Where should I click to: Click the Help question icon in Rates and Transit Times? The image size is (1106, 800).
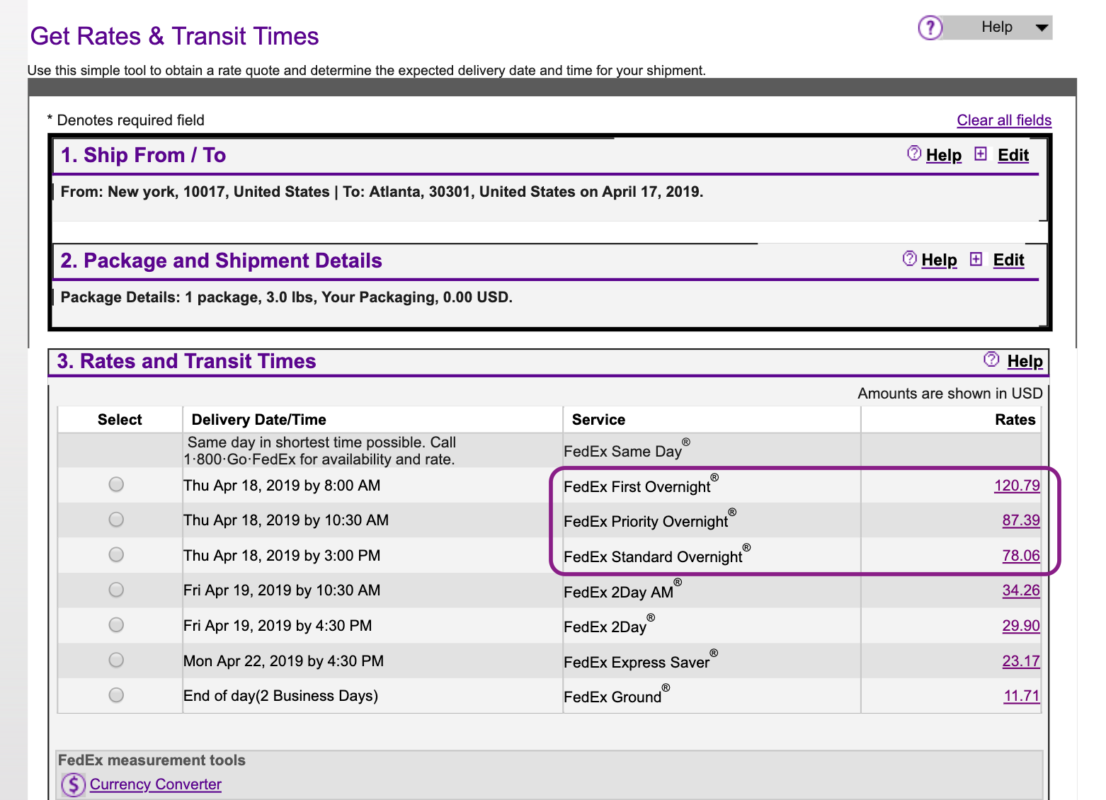(x=991, y=361)
